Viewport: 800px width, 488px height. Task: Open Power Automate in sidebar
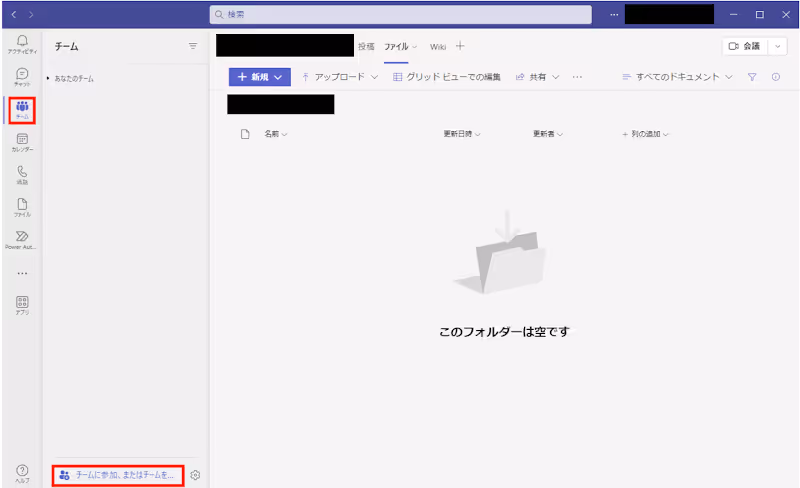[x=22, y=240]
